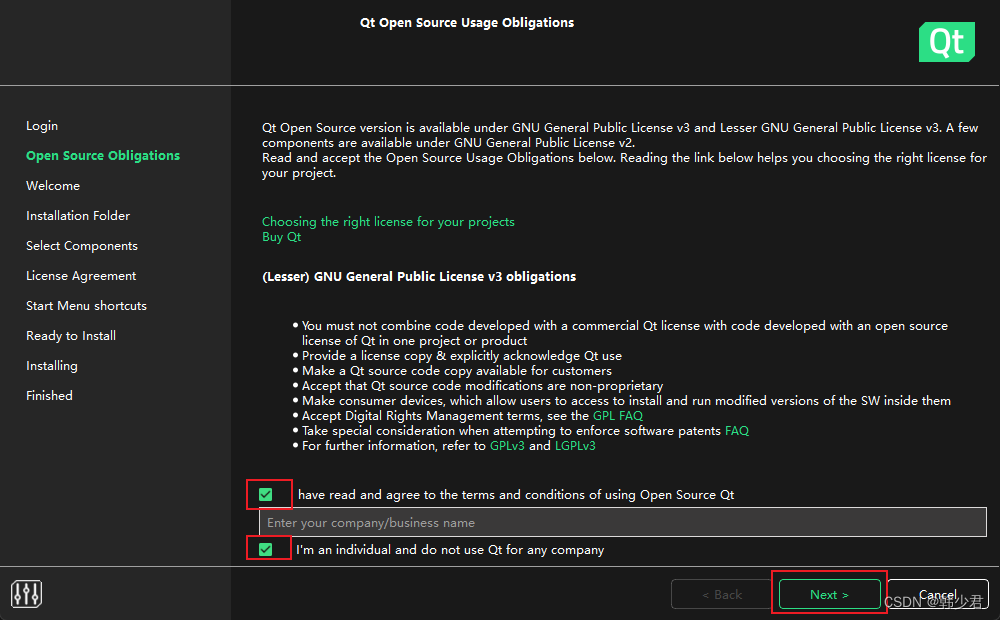Select Start Menu shortcuts step
Screen dimensions: 1000x620
86,306
